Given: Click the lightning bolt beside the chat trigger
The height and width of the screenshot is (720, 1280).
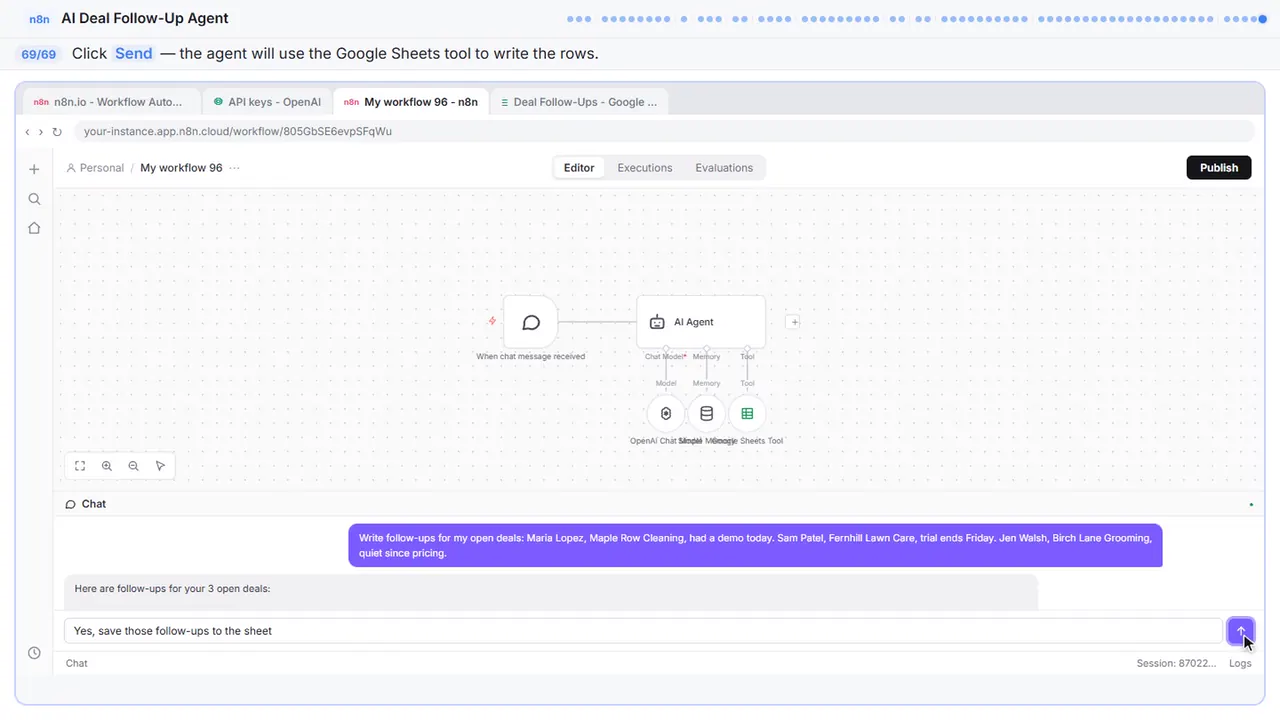Looking at the screenshot, I should 492,321.
